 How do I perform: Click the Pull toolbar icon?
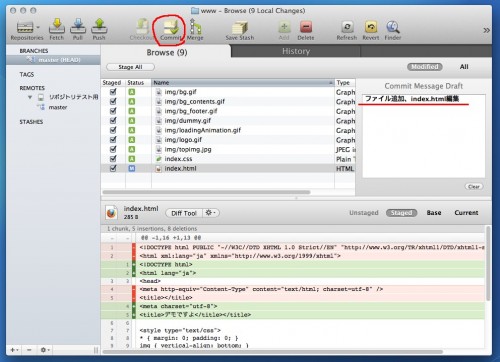pos(78,26)
